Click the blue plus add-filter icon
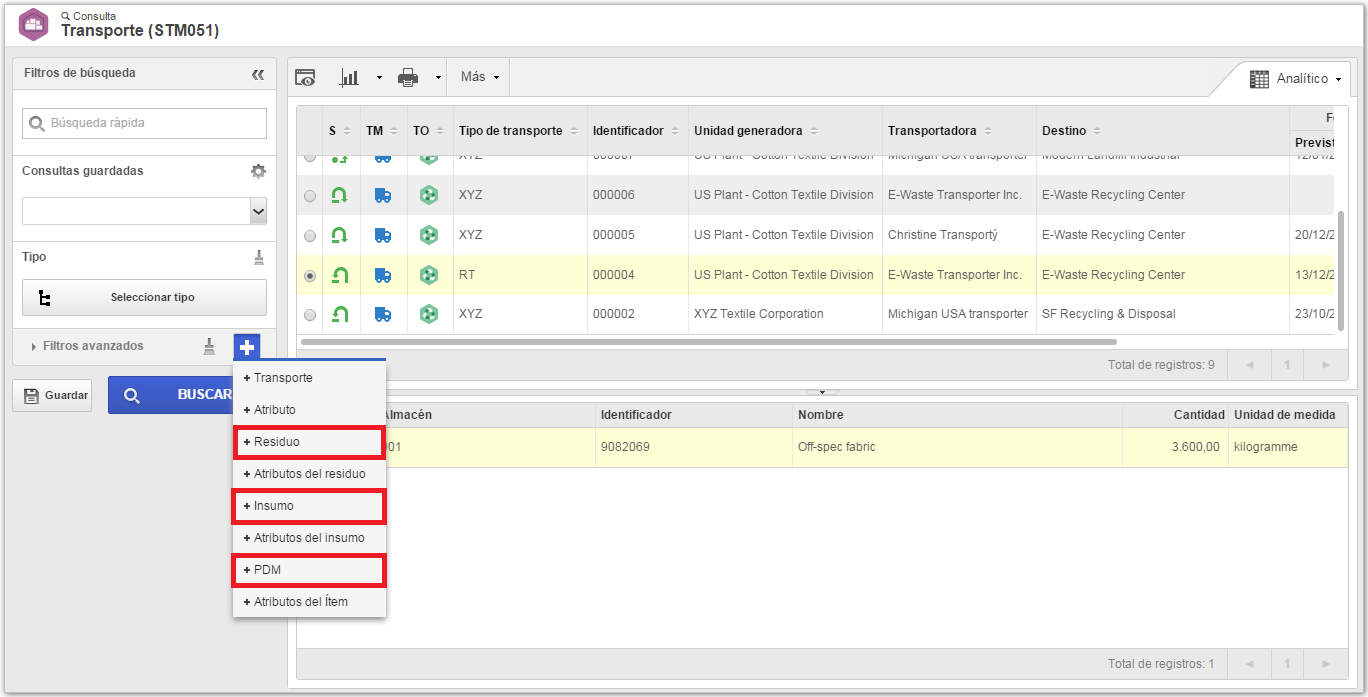The image size is (1368, 697). tap(247, 347)
